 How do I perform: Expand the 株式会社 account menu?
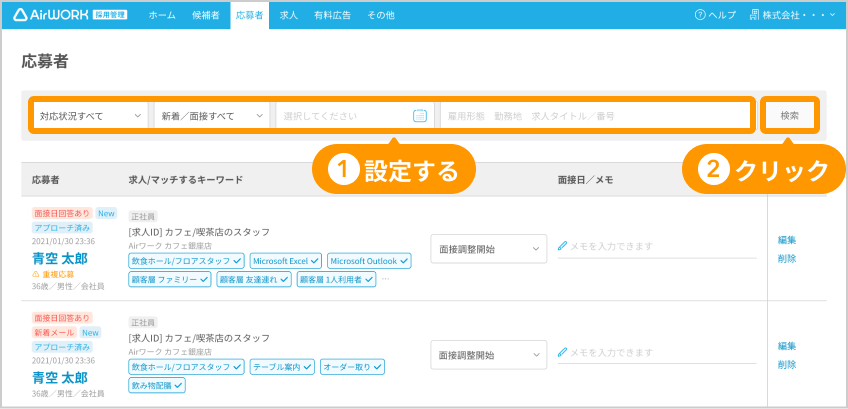[x=793, y=15]
